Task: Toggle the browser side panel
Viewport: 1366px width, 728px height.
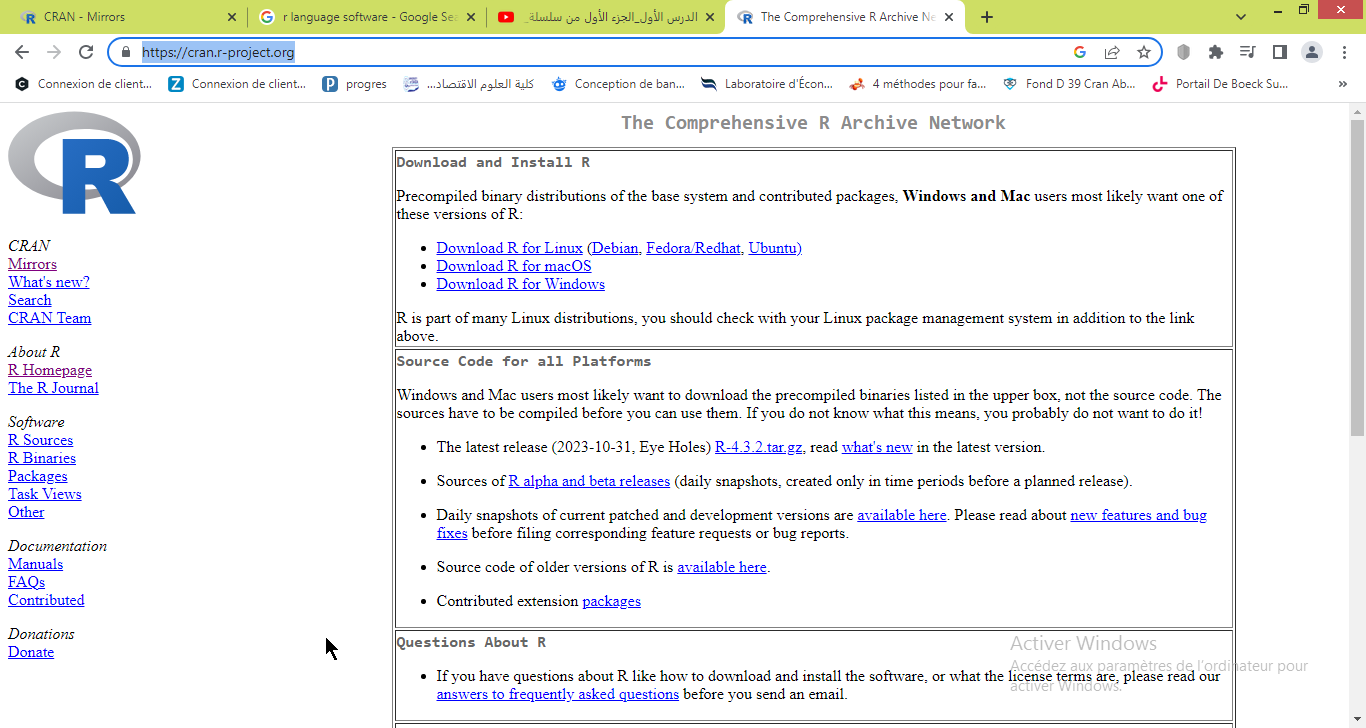Action: [1279, 52]
